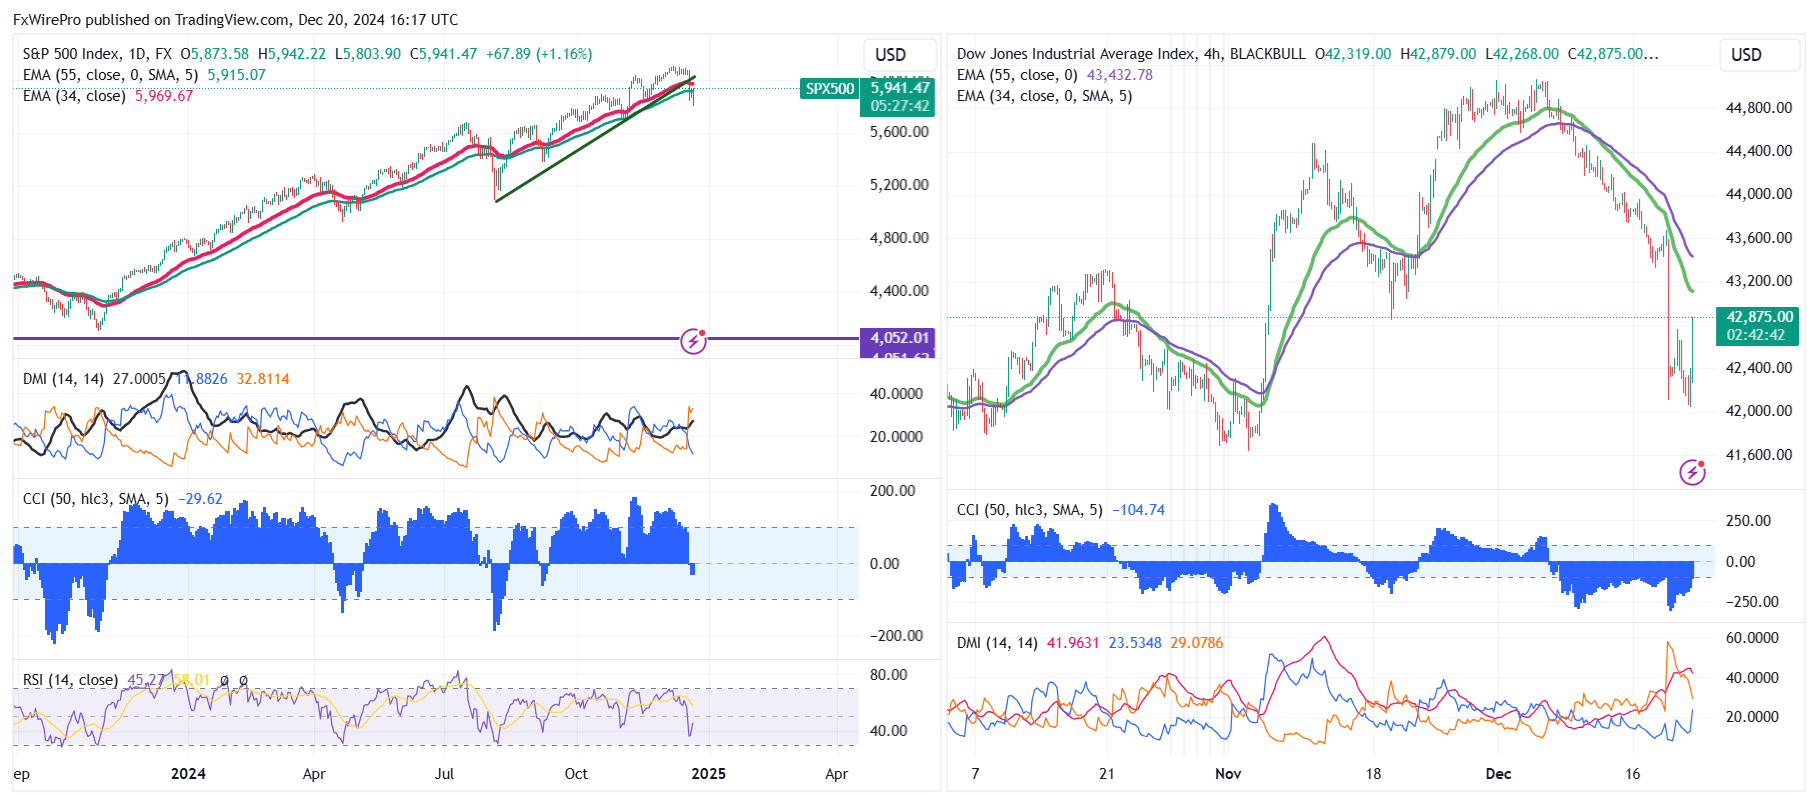The height and width of the screenshot is (795, 1819).
Task: Click the Jul label on the time axis
Action: pyautogui.click(x=444, y=774)
